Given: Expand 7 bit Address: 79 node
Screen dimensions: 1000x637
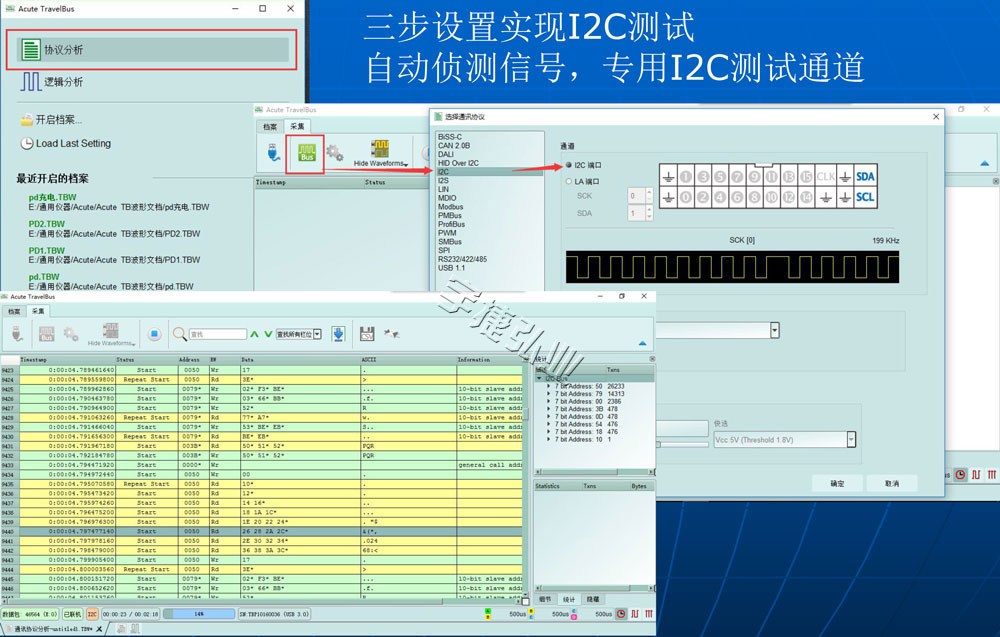Looking at the screenshot, I should point(548,394).
